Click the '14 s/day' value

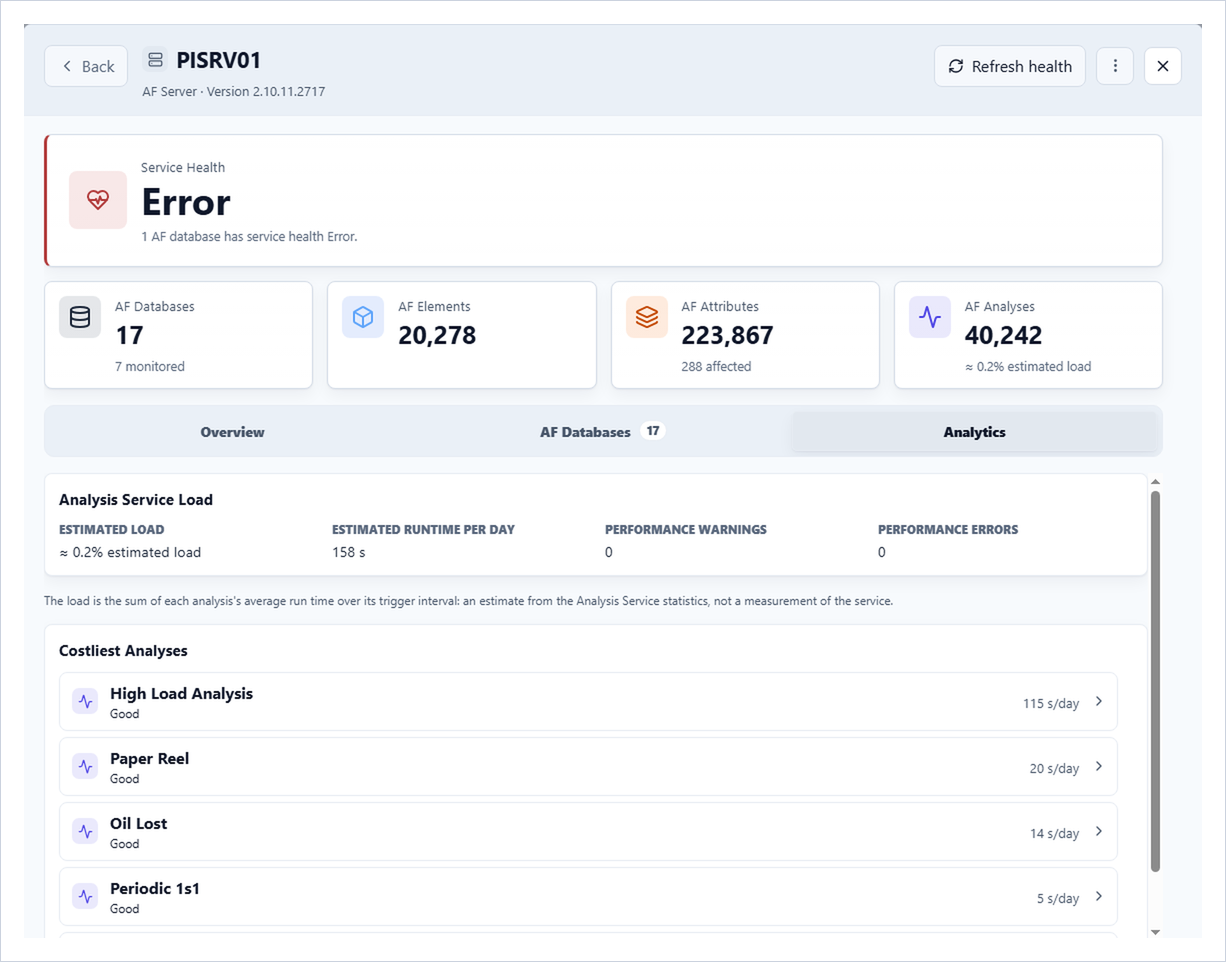1055,833
